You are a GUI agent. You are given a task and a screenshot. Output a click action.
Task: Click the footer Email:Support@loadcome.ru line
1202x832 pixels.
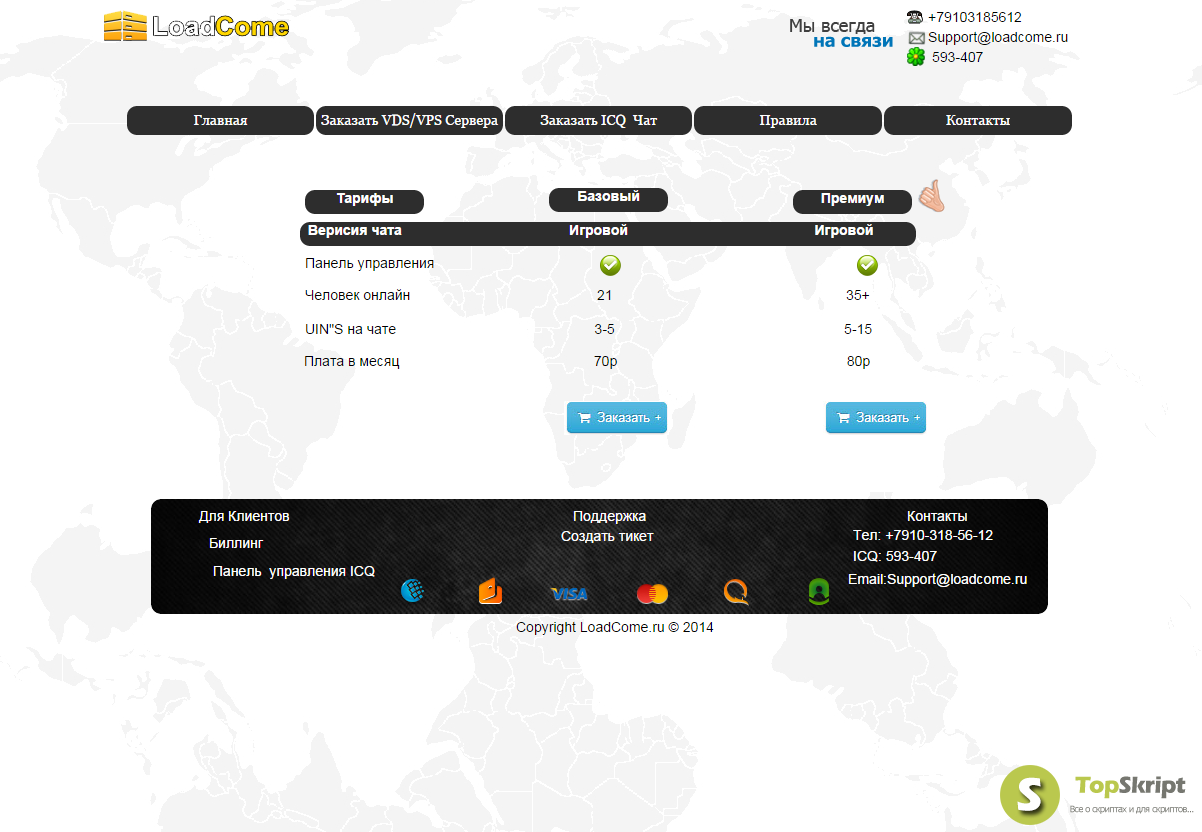coord(937,579)
